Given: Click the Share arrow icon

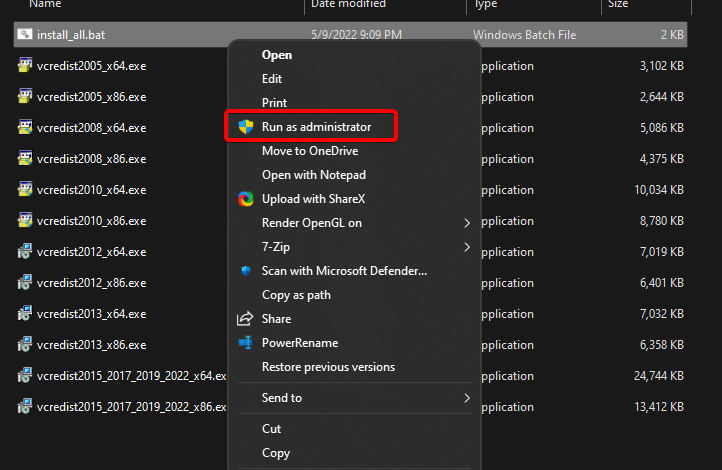Looking at the screenshot, I should point(245,319).
